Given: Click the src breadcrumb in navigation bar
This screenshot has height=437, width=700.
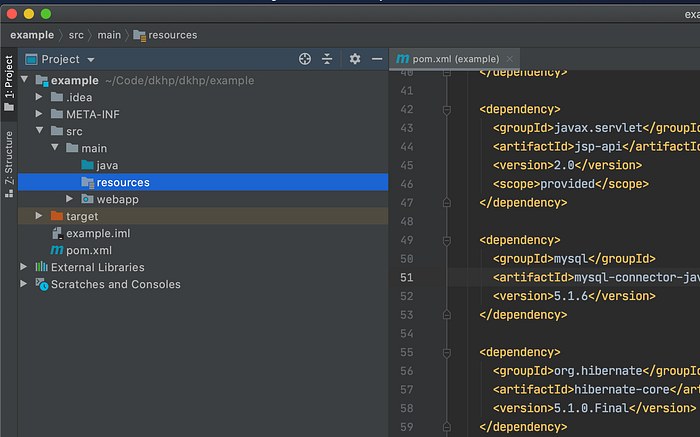Looking at the screenshot, I should coord(76,35).
